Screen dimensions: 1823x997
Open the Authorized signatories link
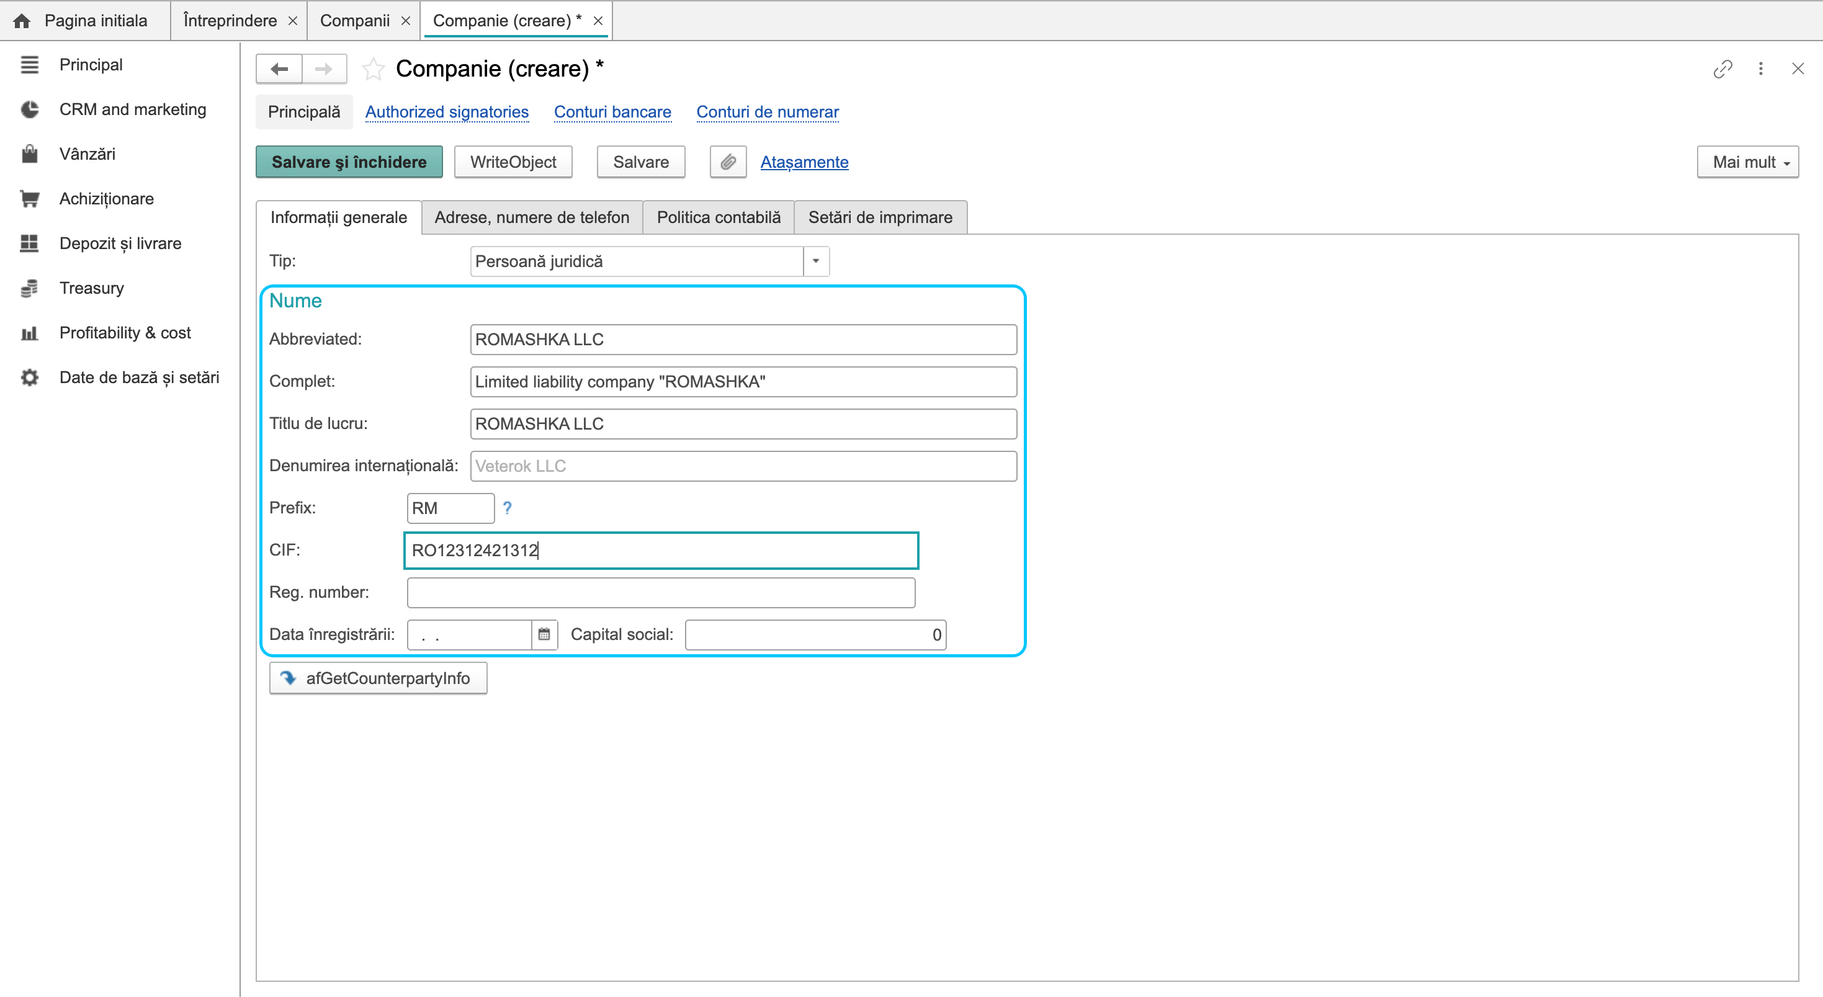pos(447,112)
